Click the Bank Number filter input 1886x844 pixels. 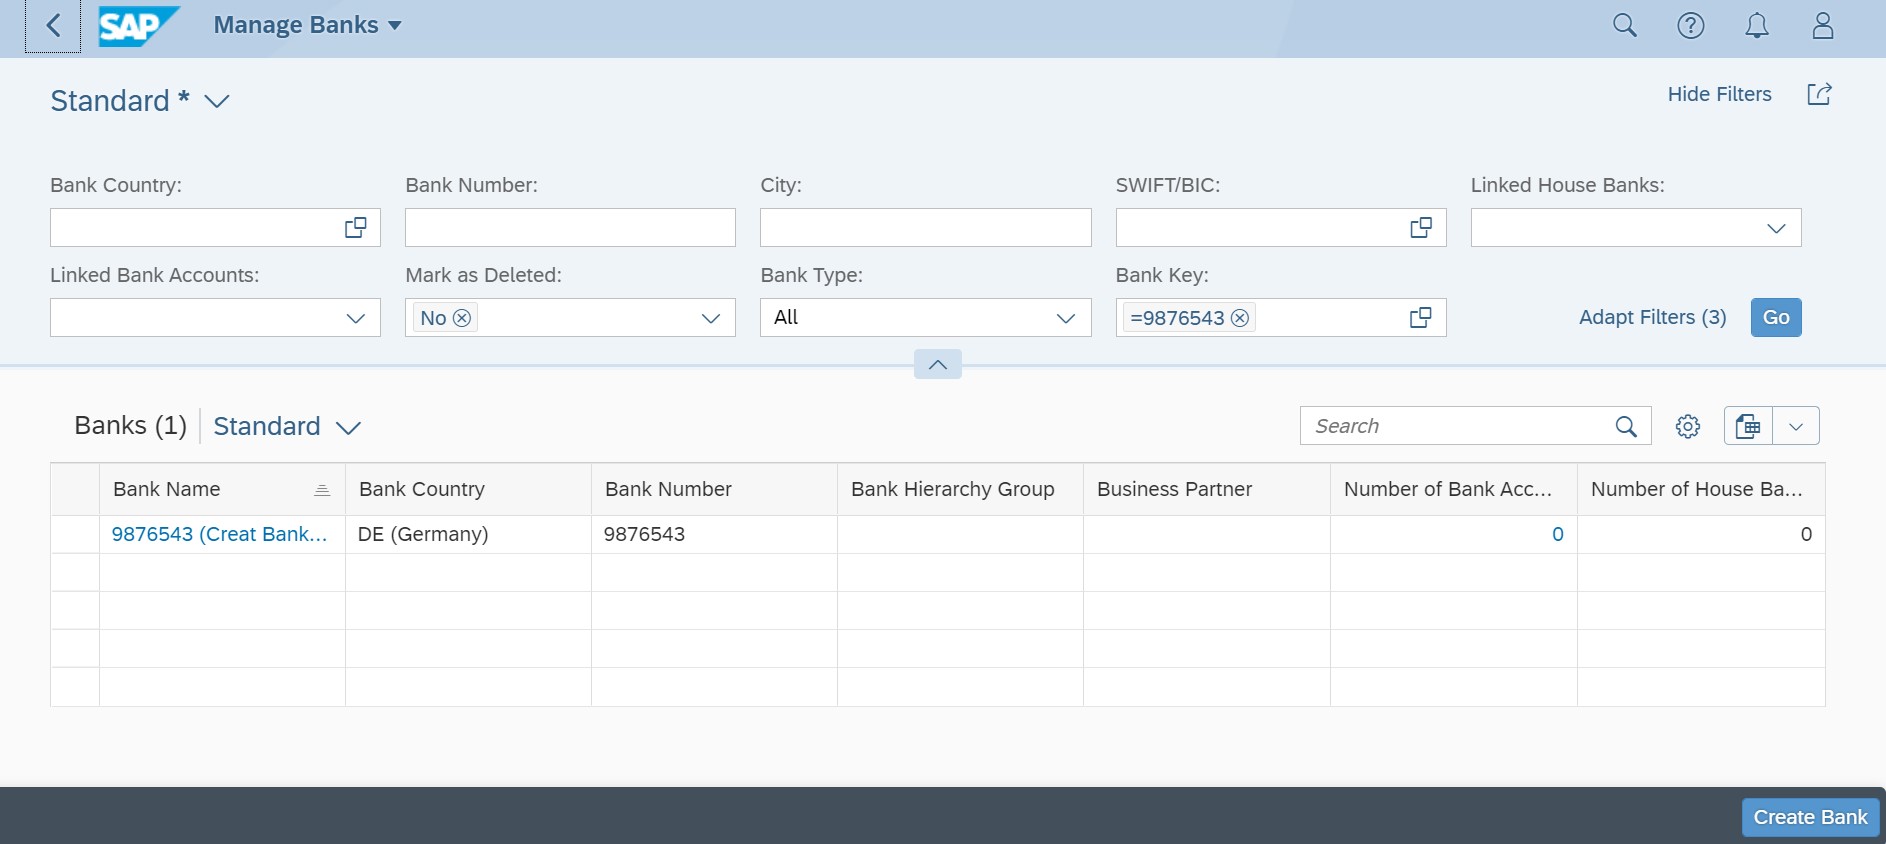(570, 228)
